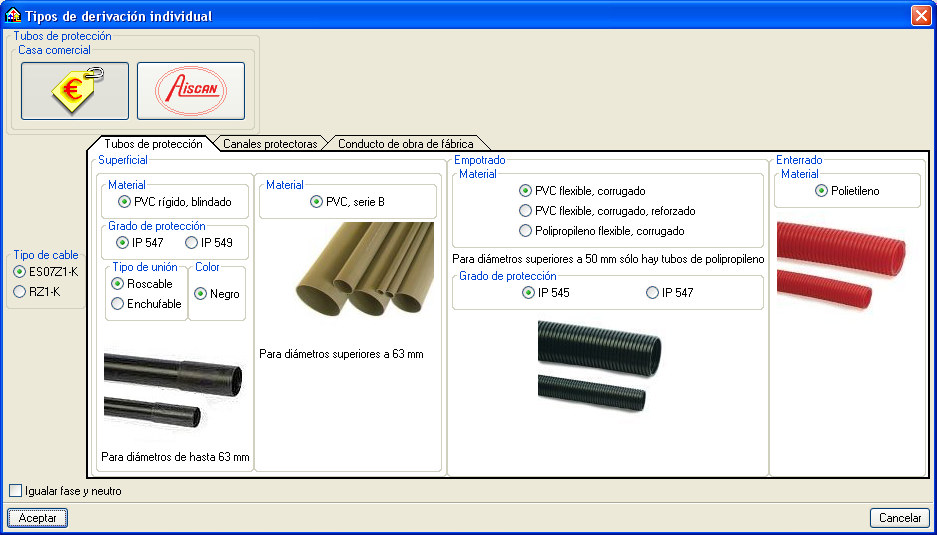Screen dimensions: 937x535
Task: Choose IP 549 protection grade
Action: (209, 243)
